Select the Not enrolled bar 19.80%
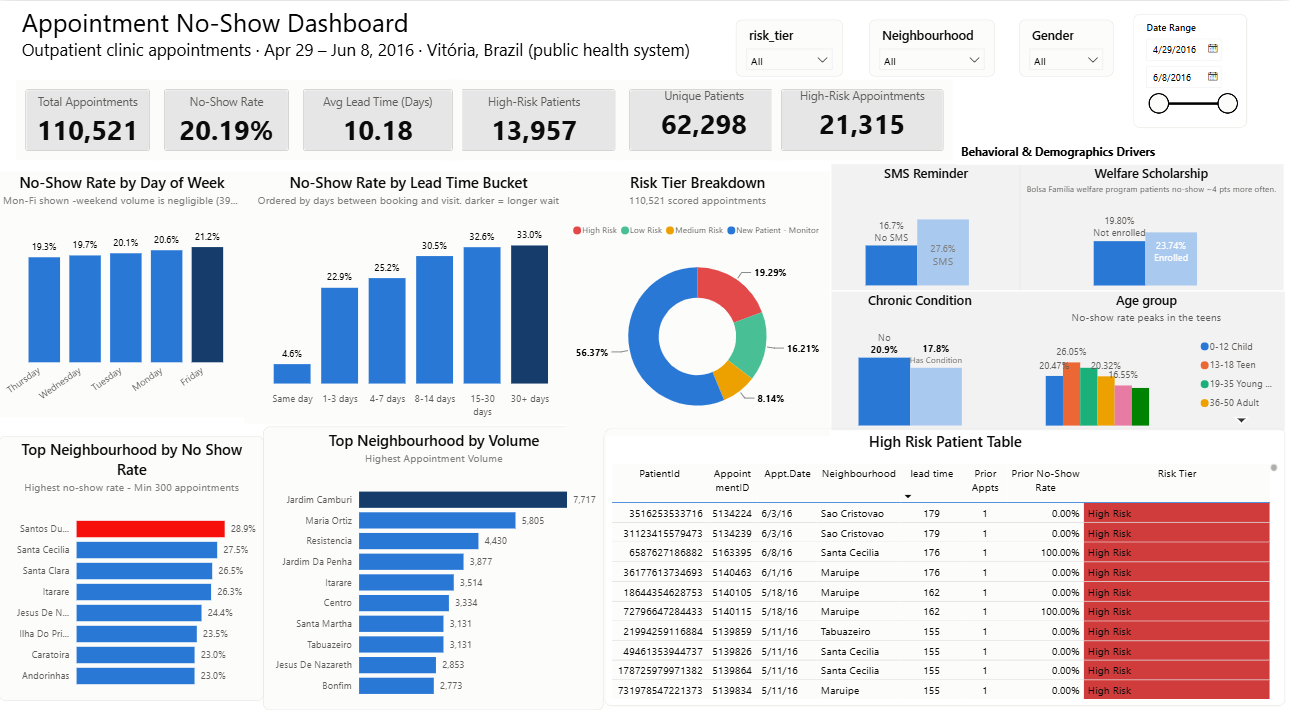Viewport: 1289px width, 710px height. (x=1120, y=264)
